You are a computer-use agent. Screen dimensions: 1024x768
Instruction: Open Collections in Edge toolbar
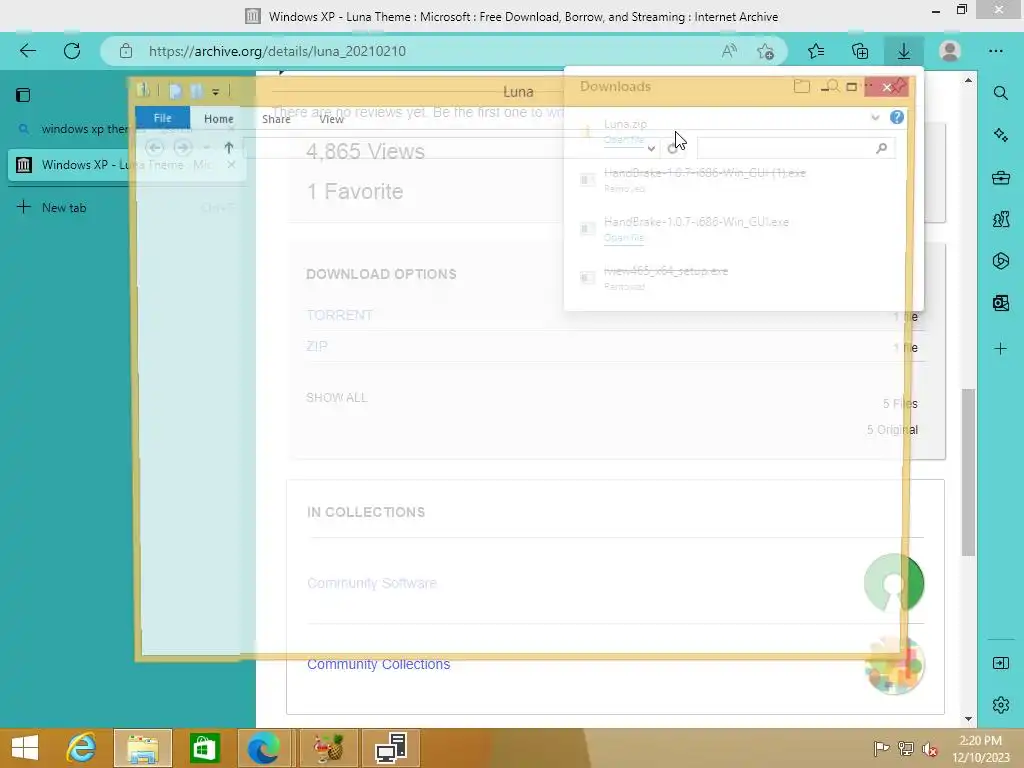(x=860, y=51)
